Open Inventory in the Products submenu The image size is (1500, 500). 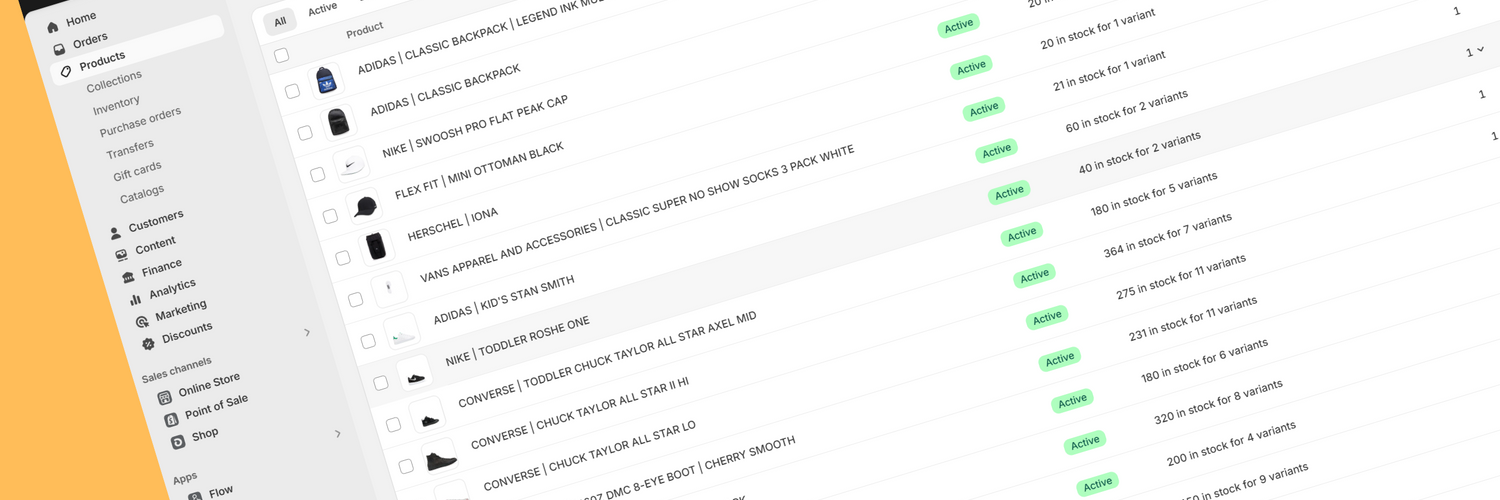click(116, 105)
